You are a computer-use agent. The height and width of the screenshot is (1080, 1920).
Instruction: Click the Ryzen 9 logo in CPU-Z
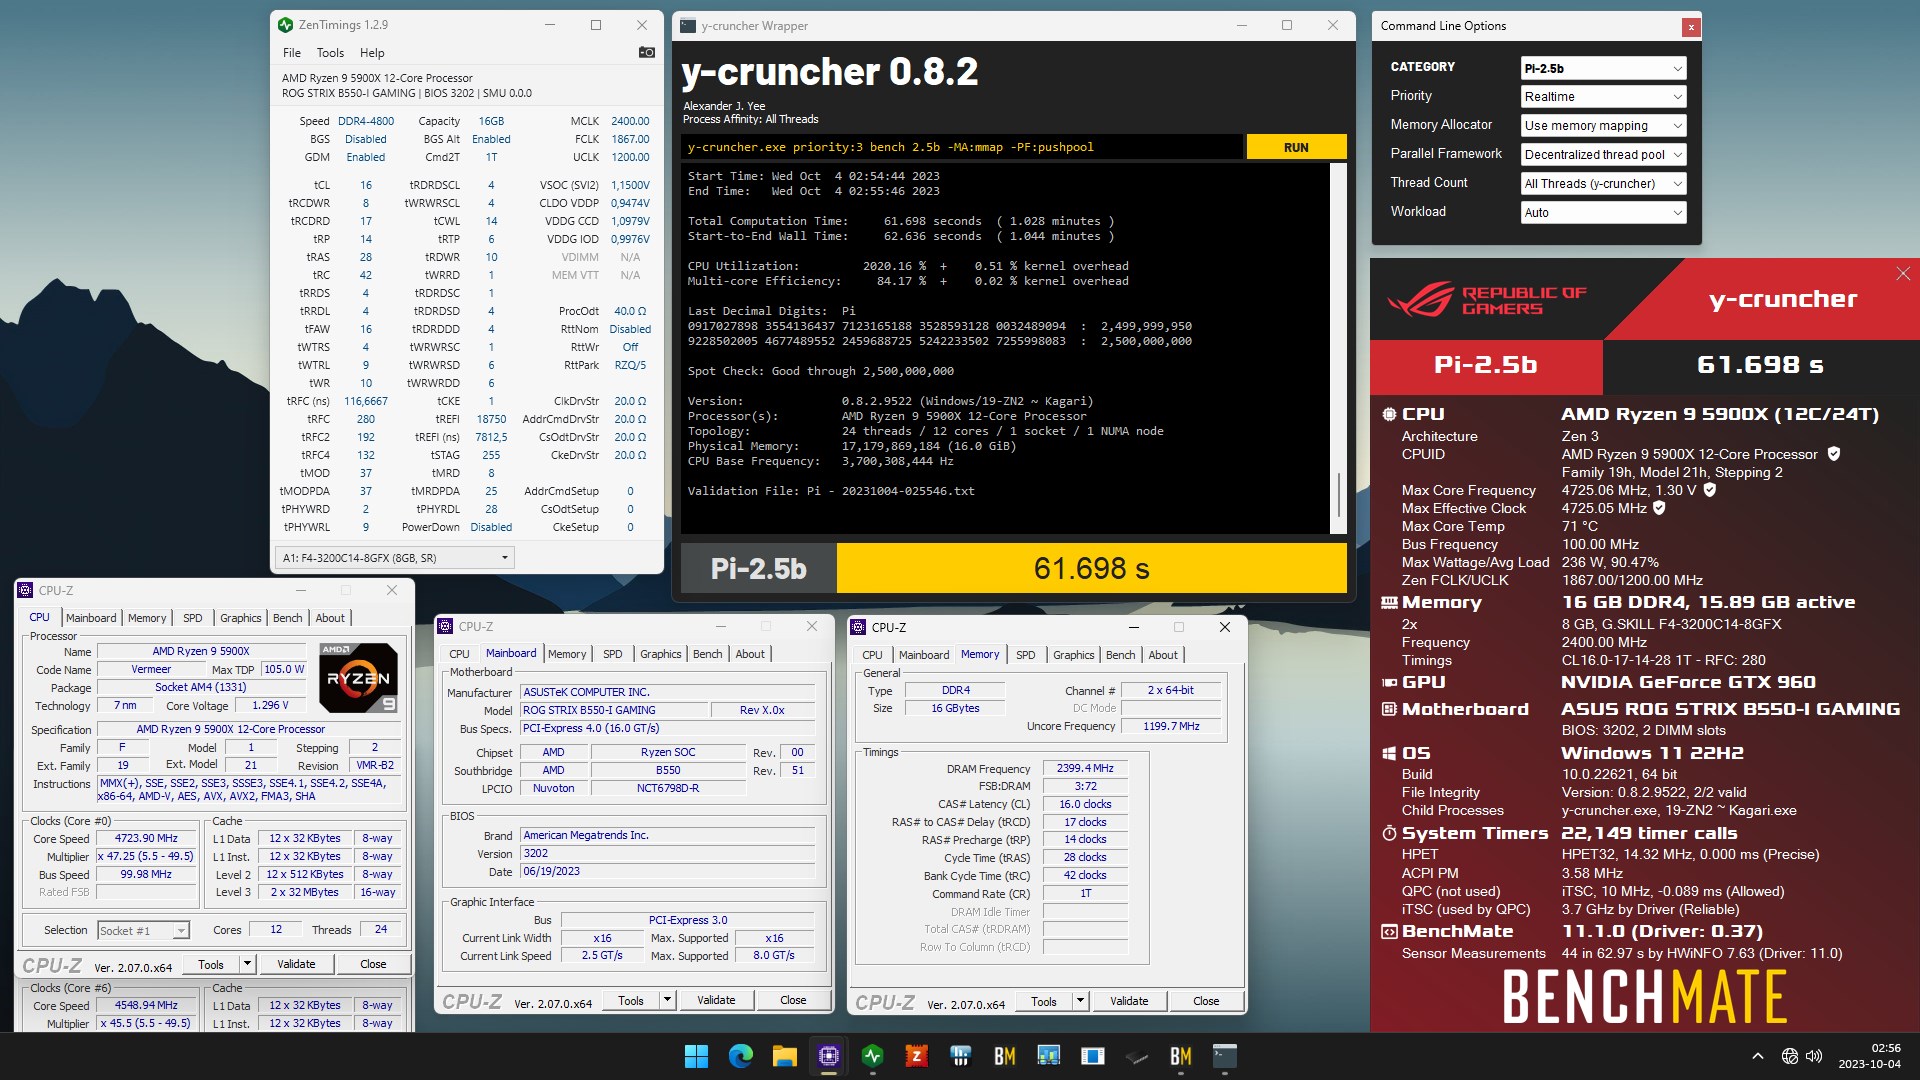click(359, 677)
